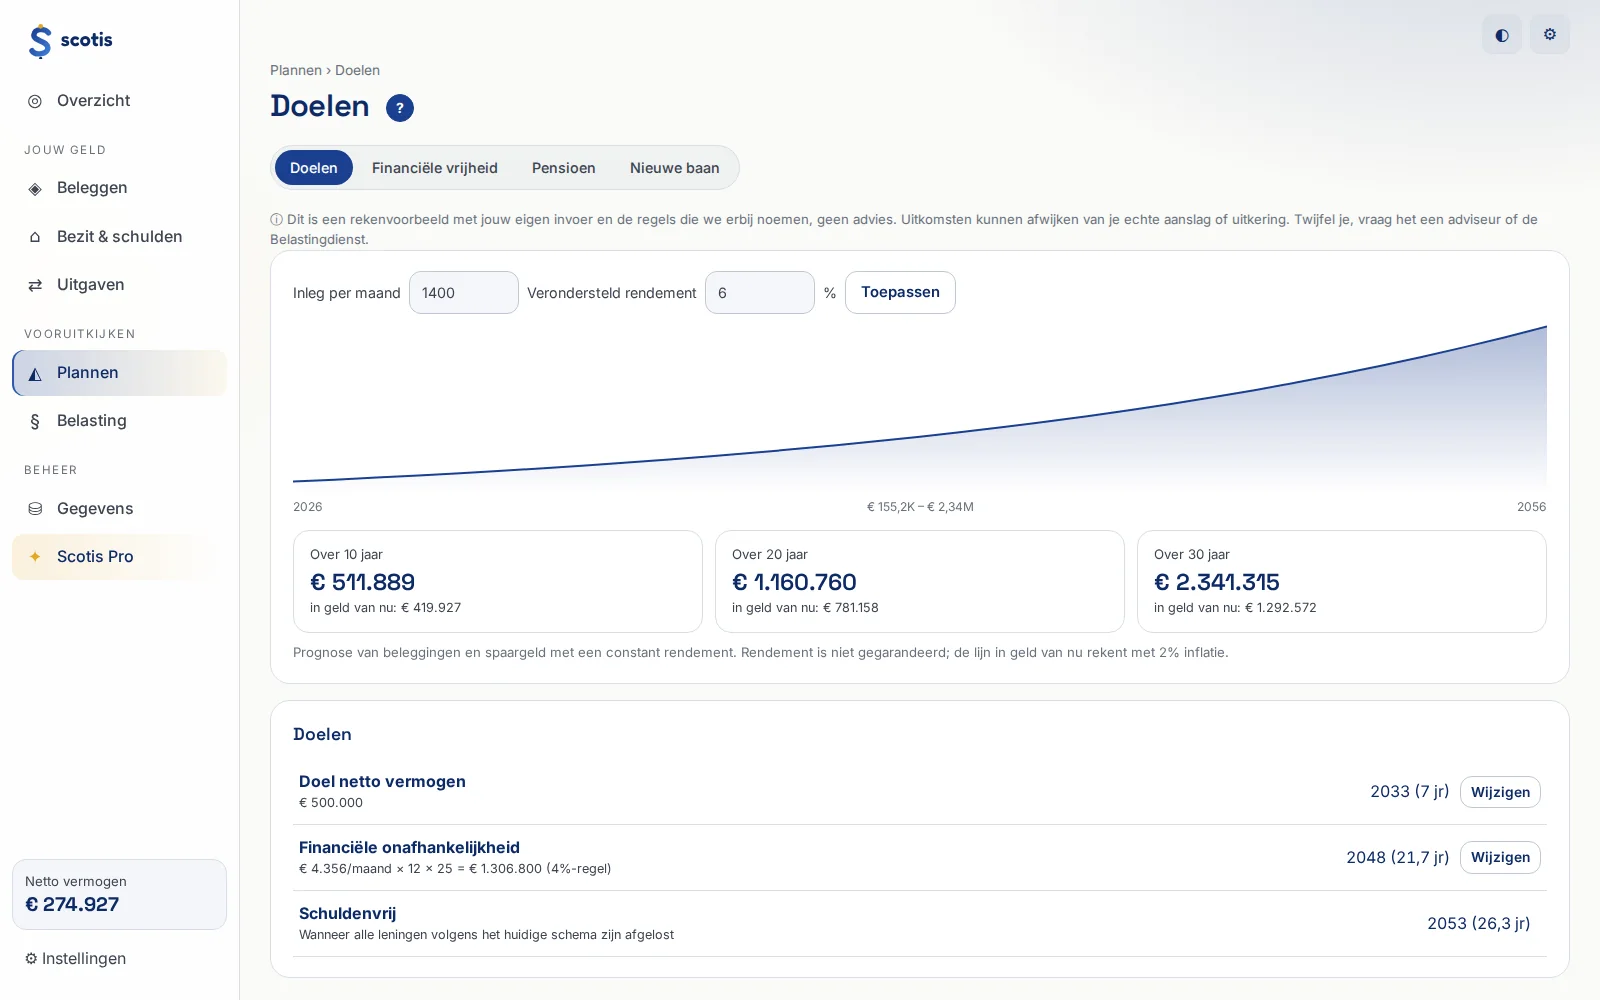Click the Plannen breadcrumb link
Screen dimensions: 1600x1000
pyautogui.click(x=296, y=70)
